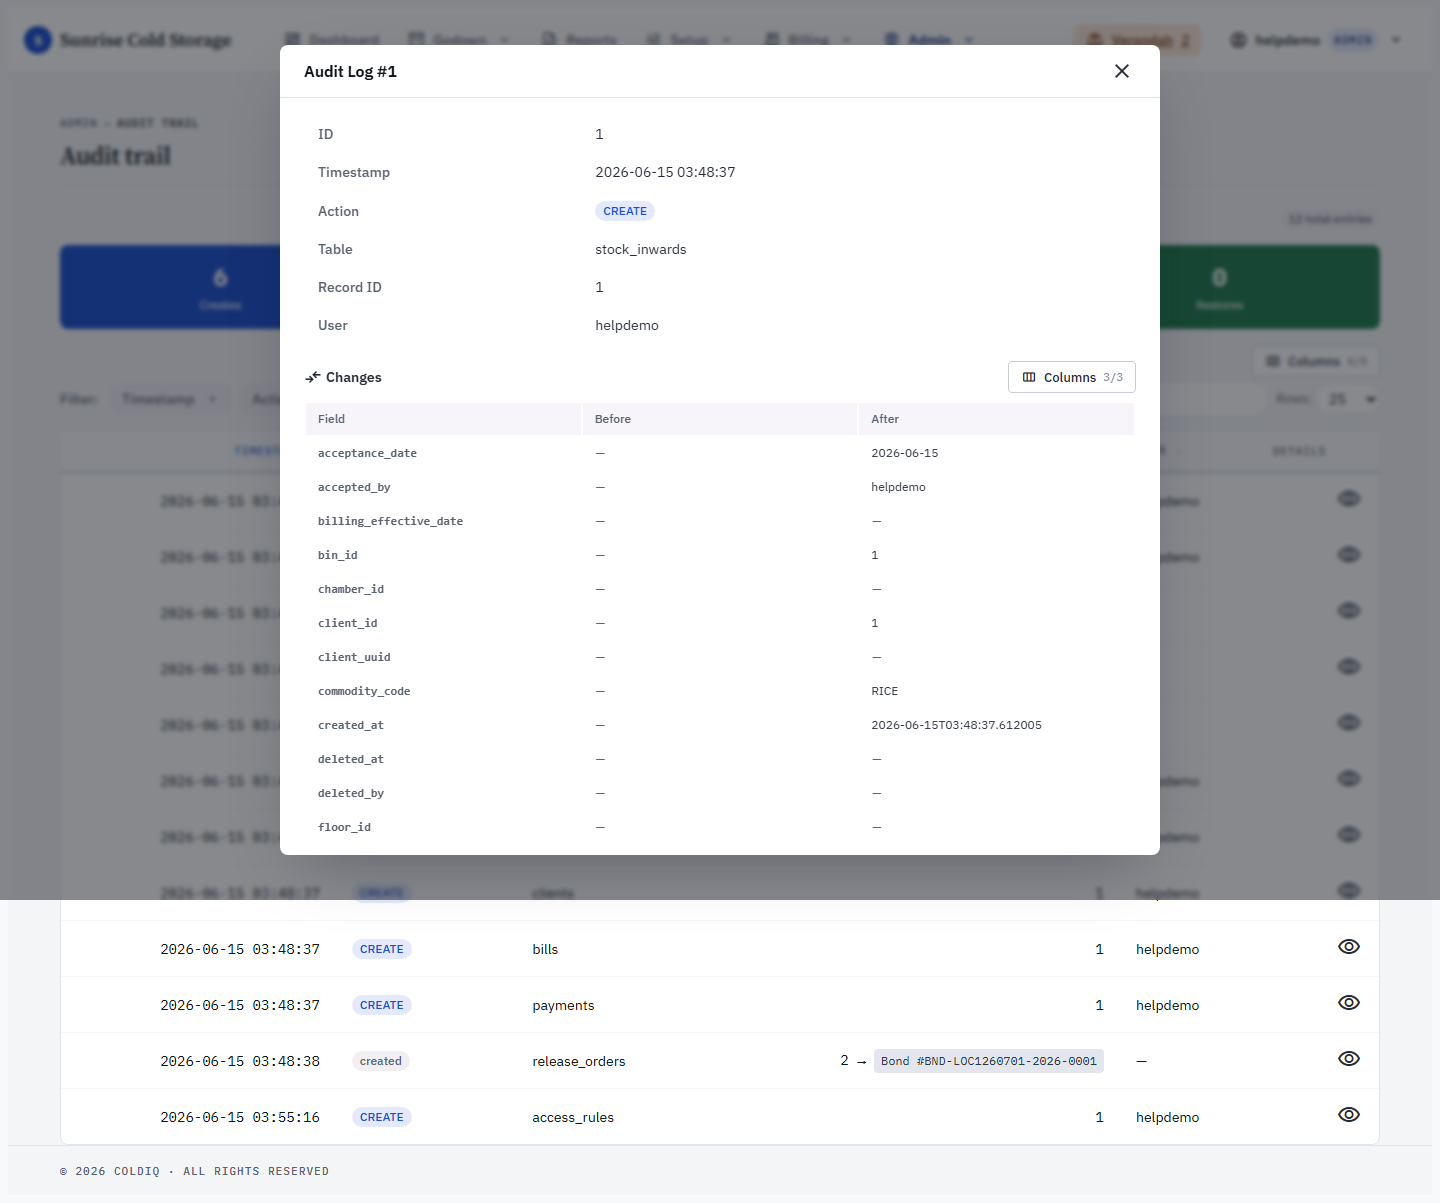Click the CREATE badge in the payments row
The image size is (1440, 1203).
382,1005
